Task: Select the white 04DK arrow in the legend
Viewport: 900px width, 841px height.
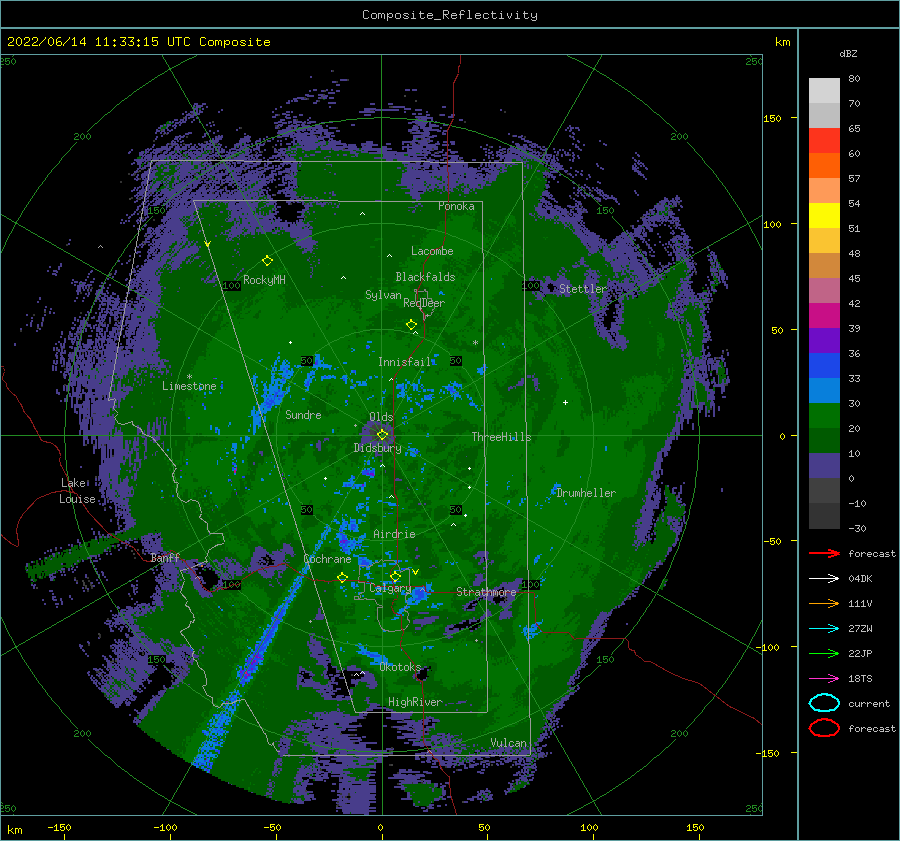Action: (x=824, y=578)
